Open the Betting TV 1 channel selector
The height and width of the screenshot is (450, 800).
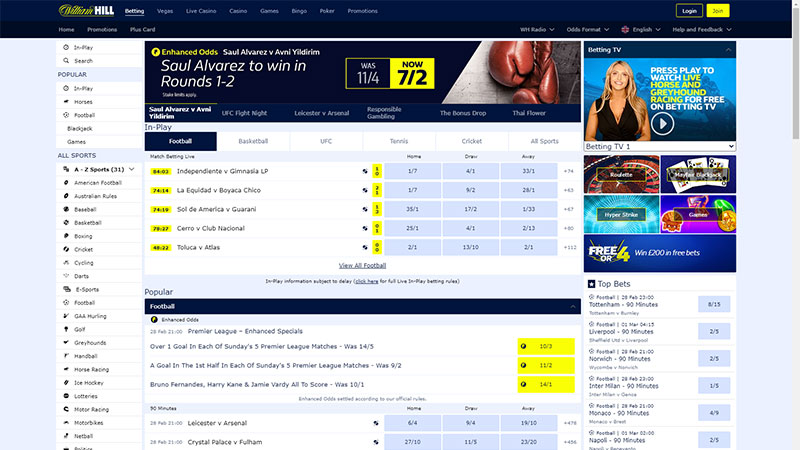660,146
